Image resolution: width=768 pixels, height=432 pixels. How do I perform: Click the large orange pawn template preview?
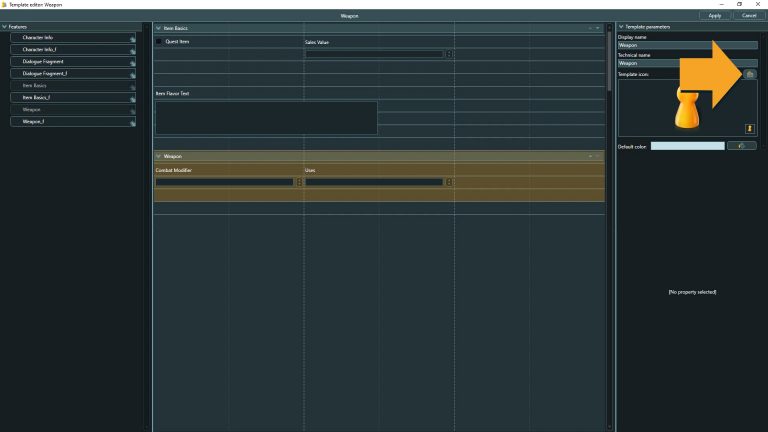pyautogui.click(x=687, y=108)
